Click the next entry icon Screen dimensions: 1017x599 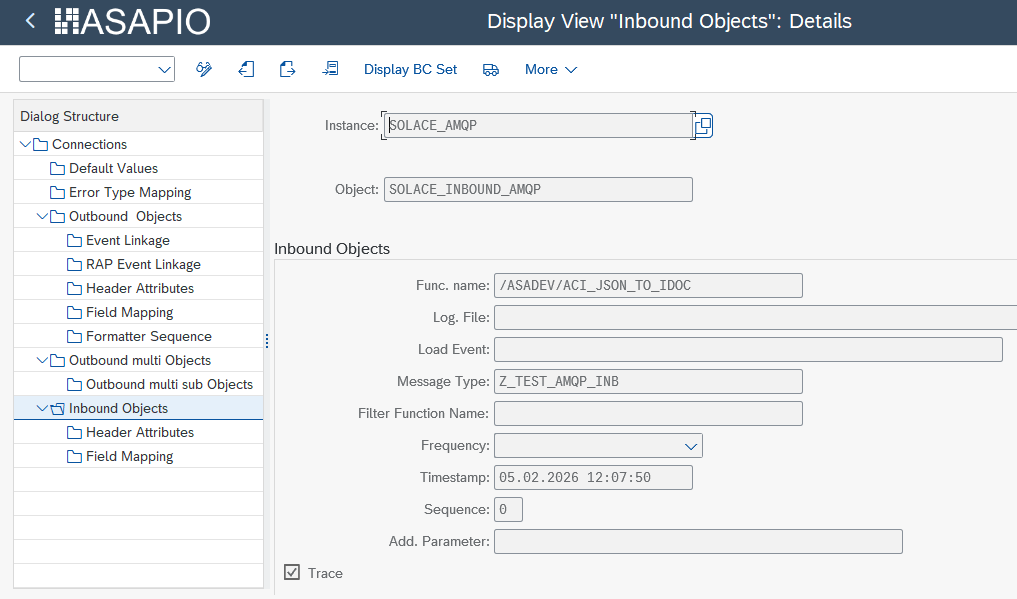coord(288,69)
